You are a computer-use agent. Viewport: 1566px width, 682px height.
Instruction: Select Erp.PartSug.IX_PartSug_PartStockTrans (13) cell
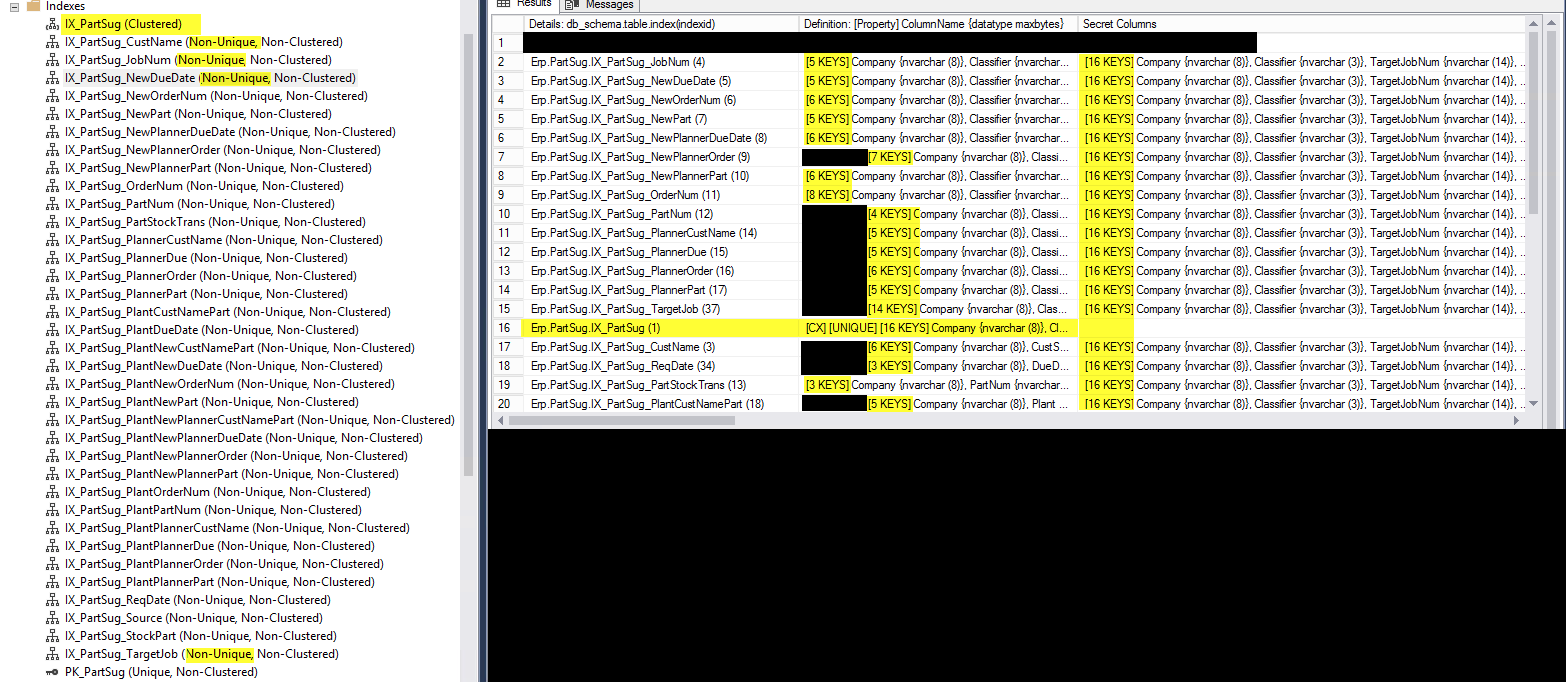point(660,385)
